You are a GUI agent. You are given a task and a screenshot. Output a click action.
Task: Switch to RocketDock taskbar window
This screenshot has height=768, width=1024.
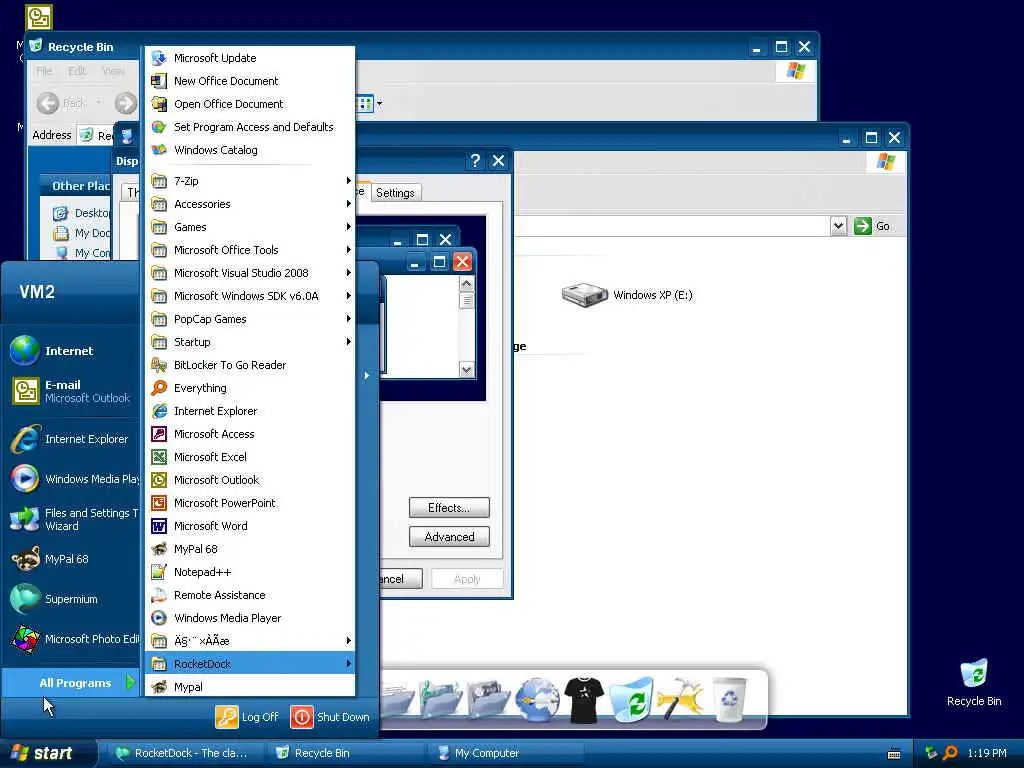(x=185, y=753)
